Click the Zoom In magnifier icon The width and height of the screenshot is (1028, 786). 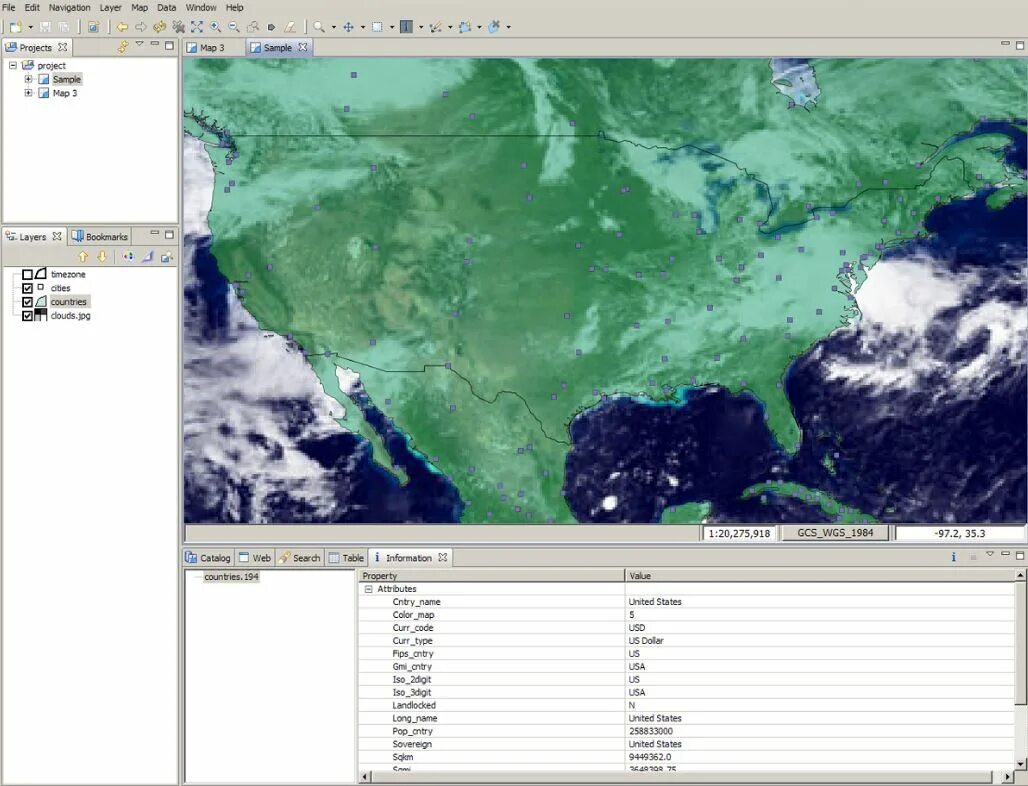(215, 27)
